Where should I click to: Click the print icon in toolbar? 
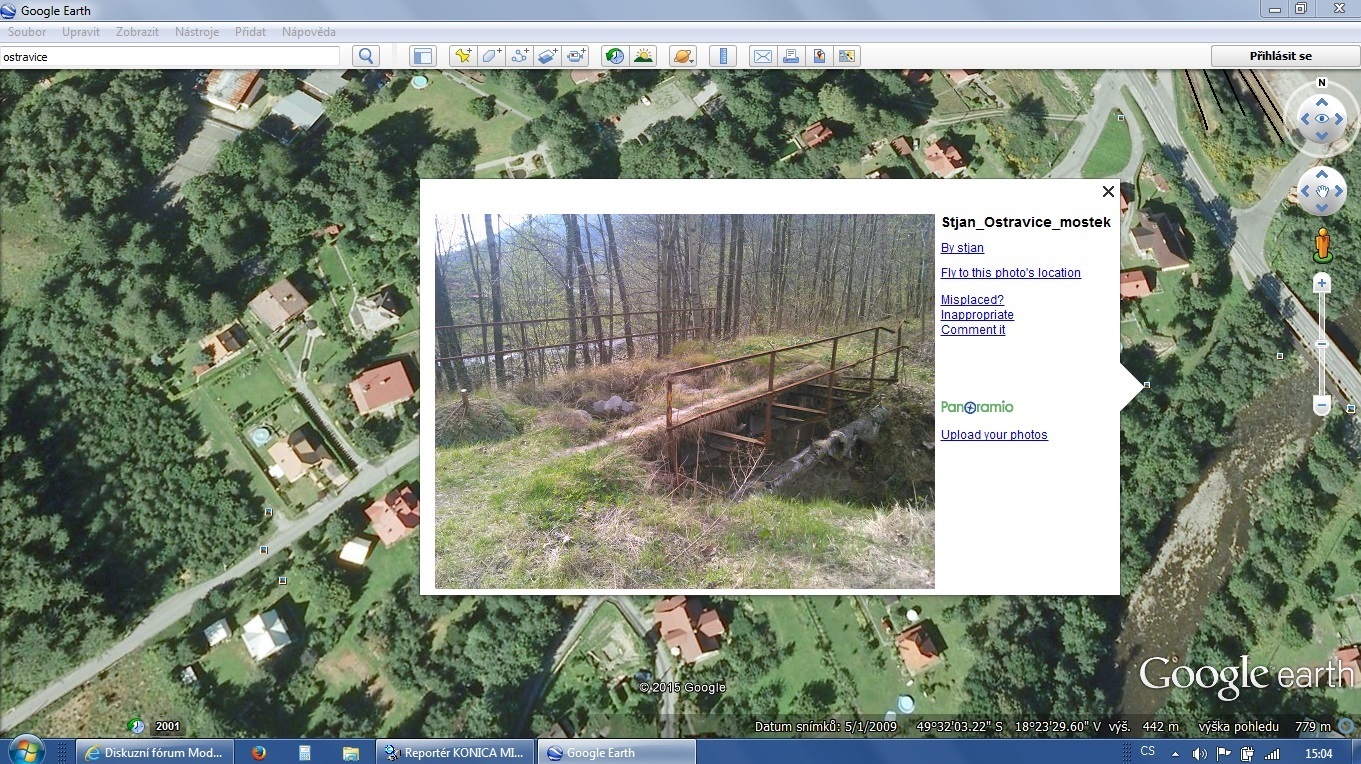pos(791,56)
